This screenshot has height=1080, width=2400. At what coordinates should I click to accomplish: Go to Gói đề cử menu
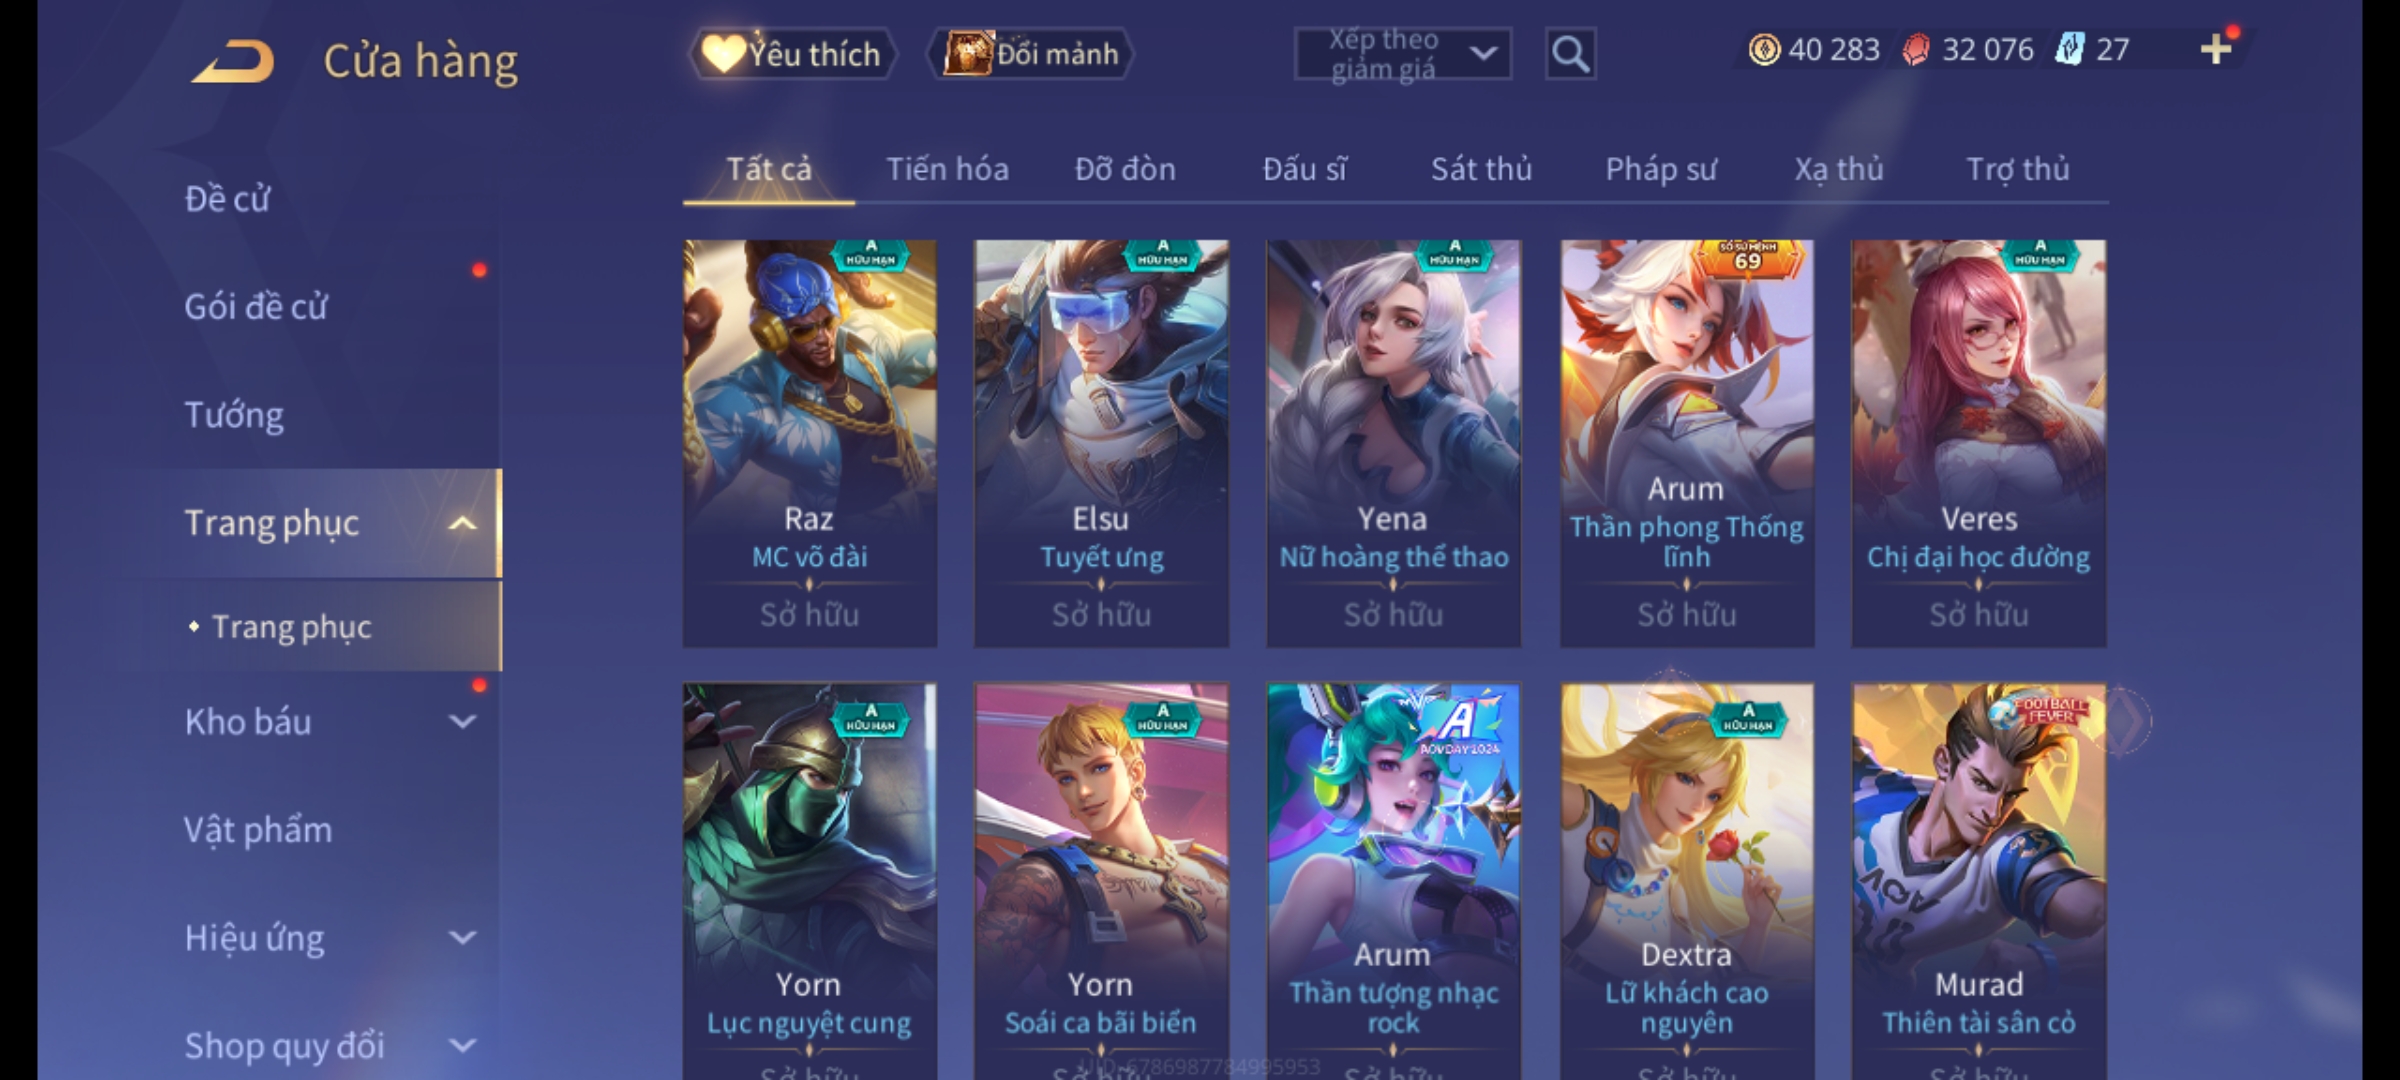point(256,307)
